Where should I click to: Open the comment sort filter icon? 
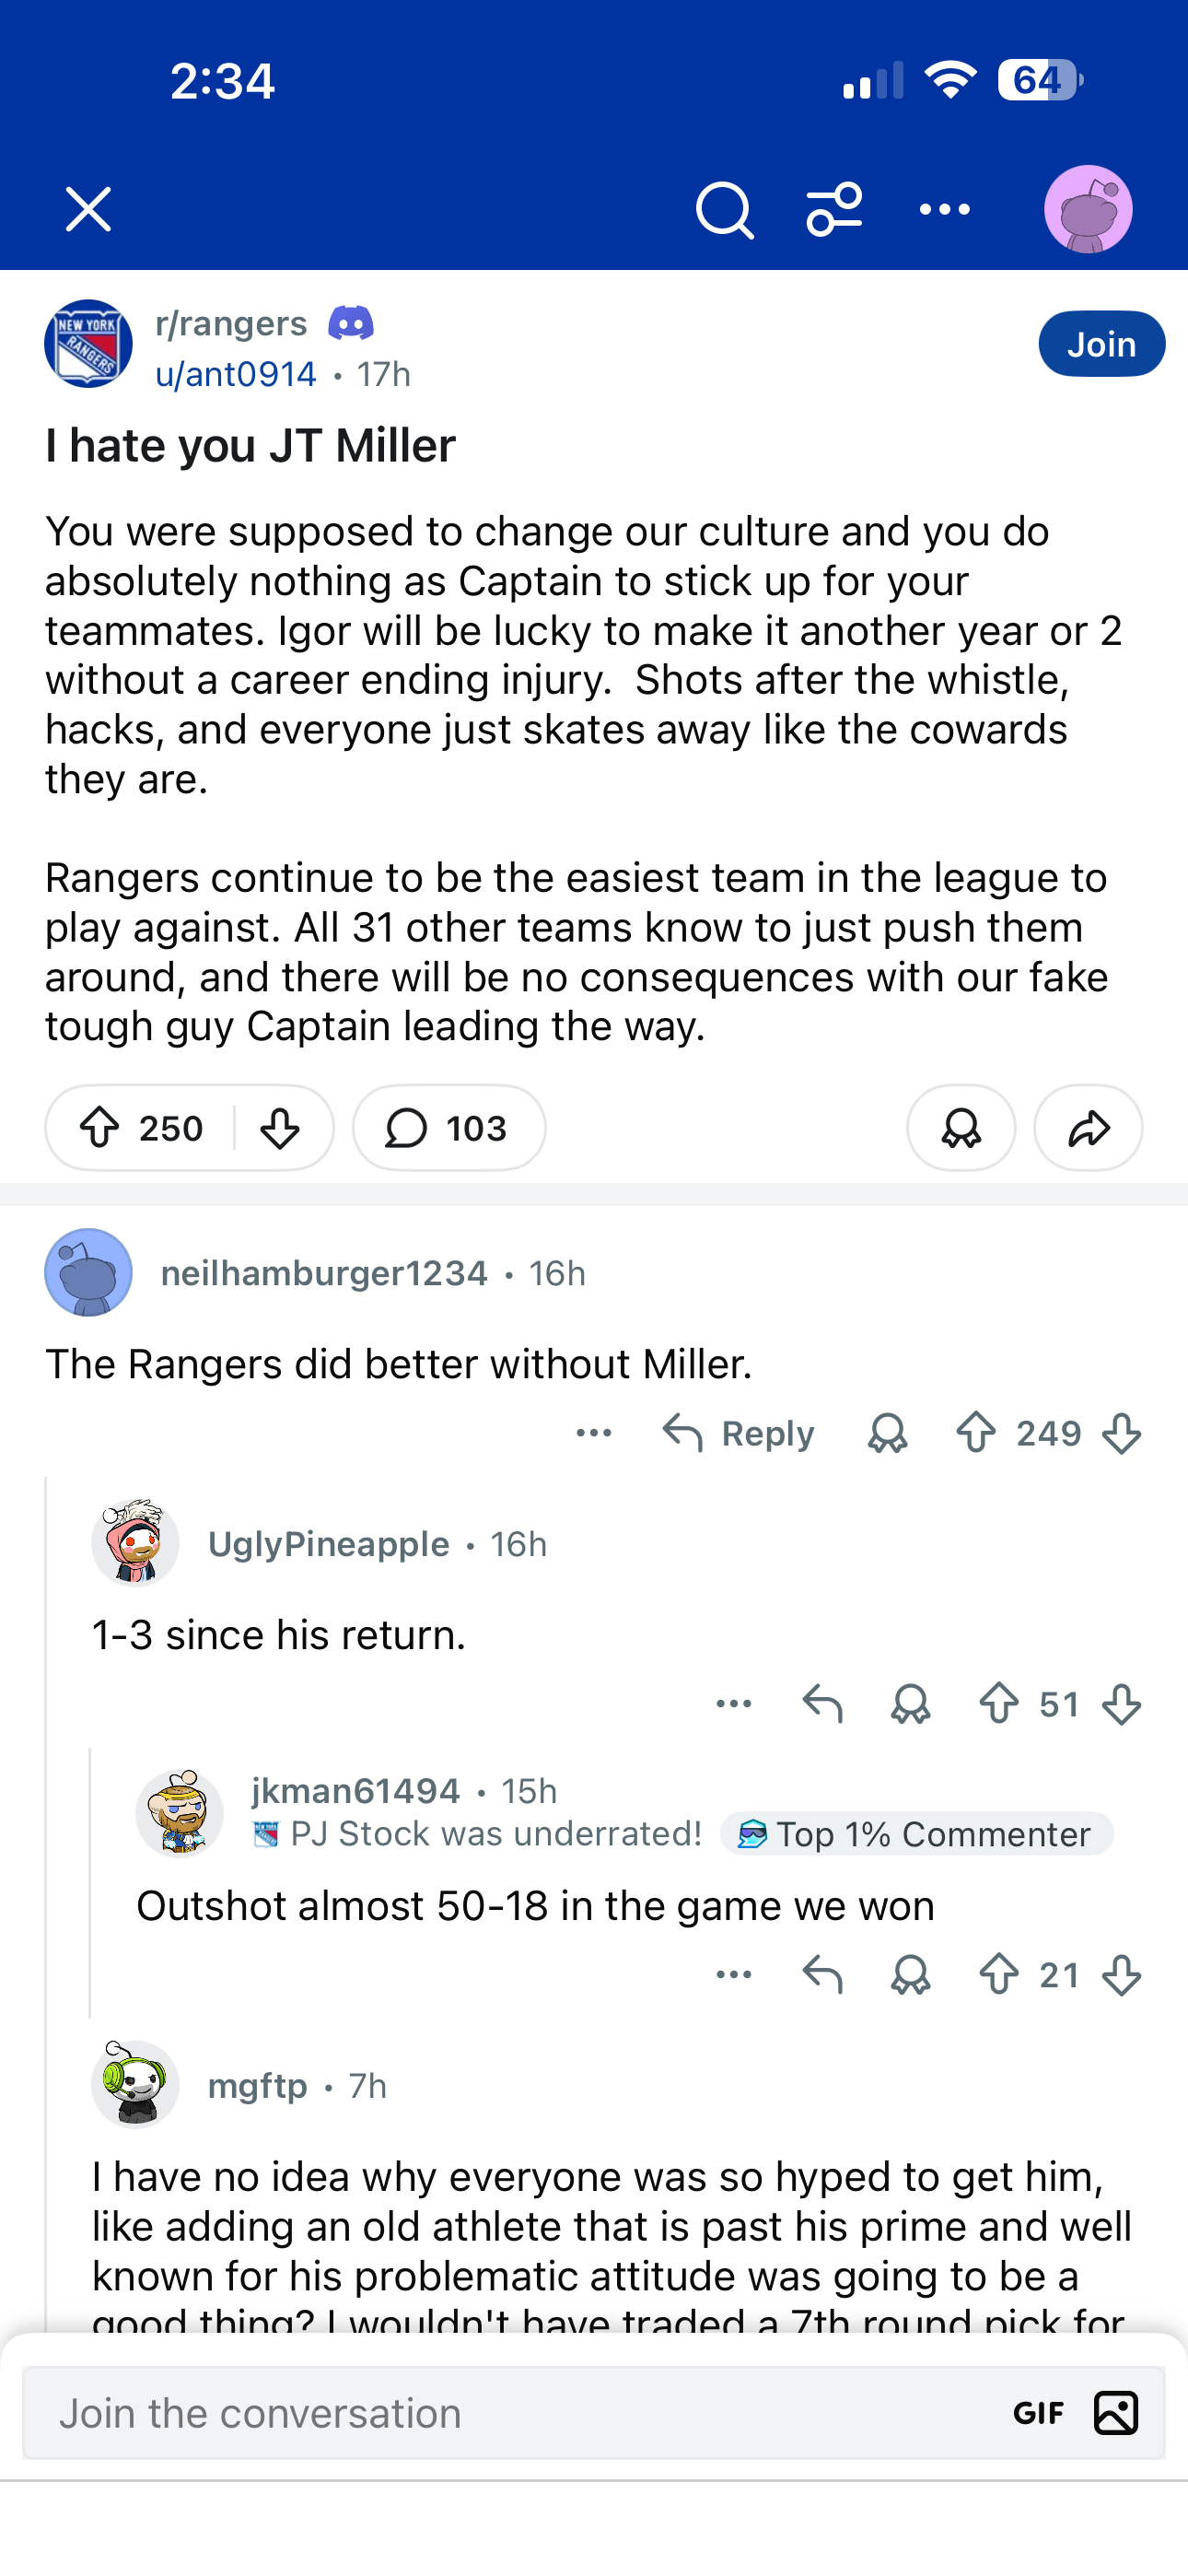(834, 210)
